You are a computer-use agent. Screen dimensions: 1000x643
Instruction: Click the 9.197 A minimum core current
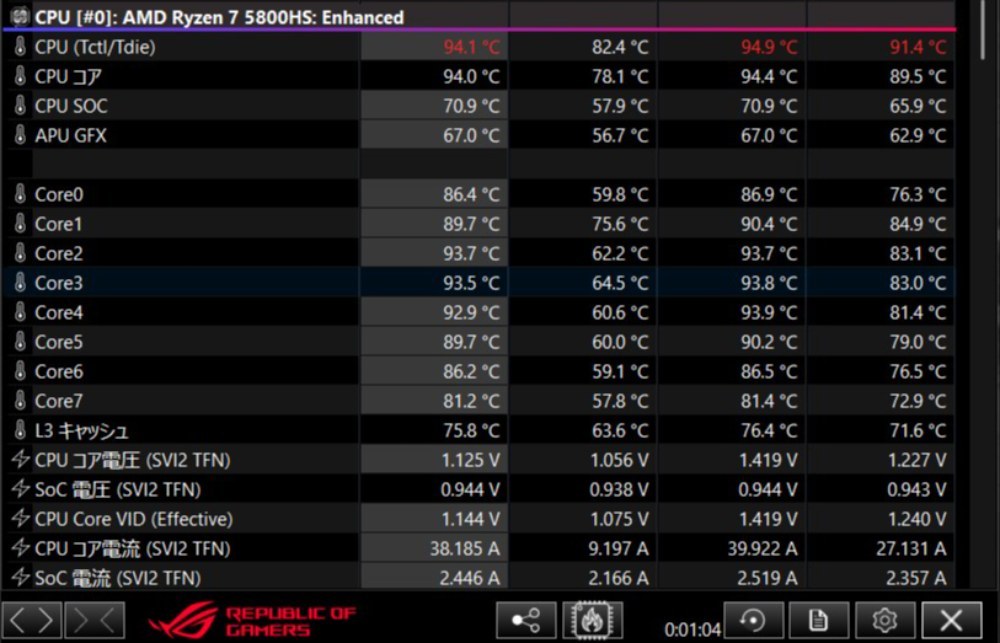tap(618, 548)
